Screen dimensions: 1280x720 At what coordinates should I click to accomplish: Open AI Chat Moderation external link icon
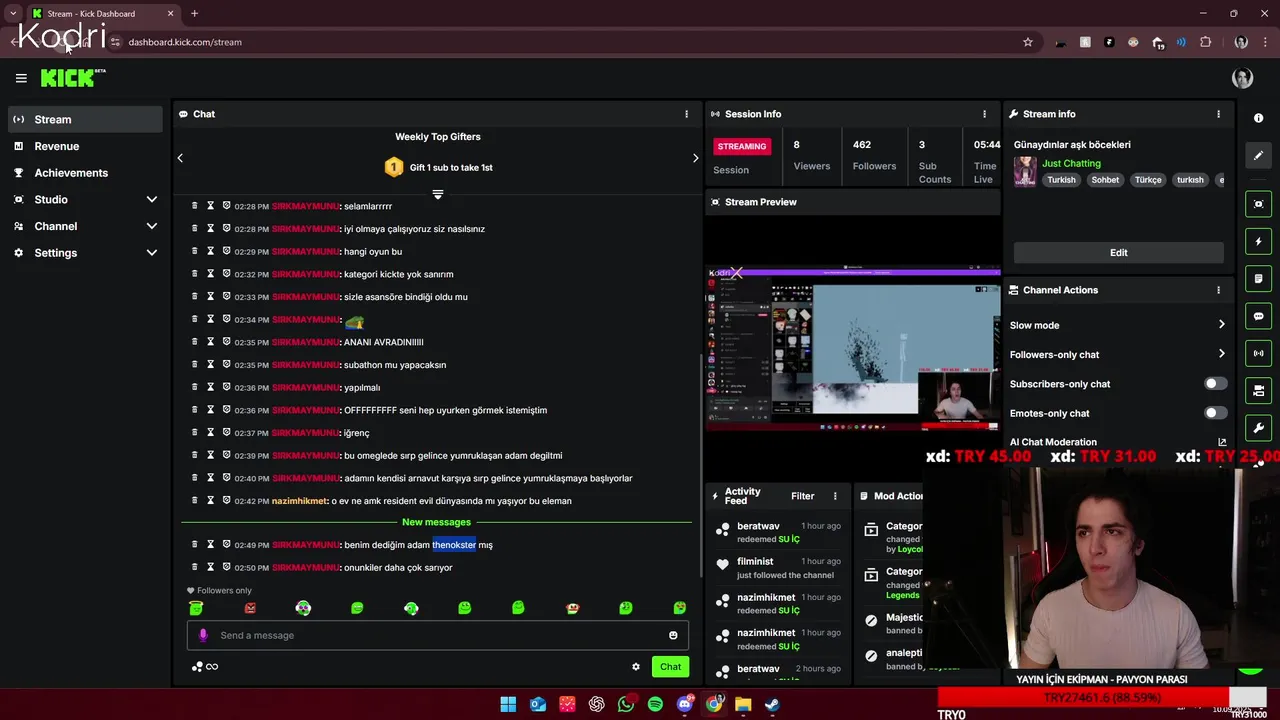tap(1221, 442)
